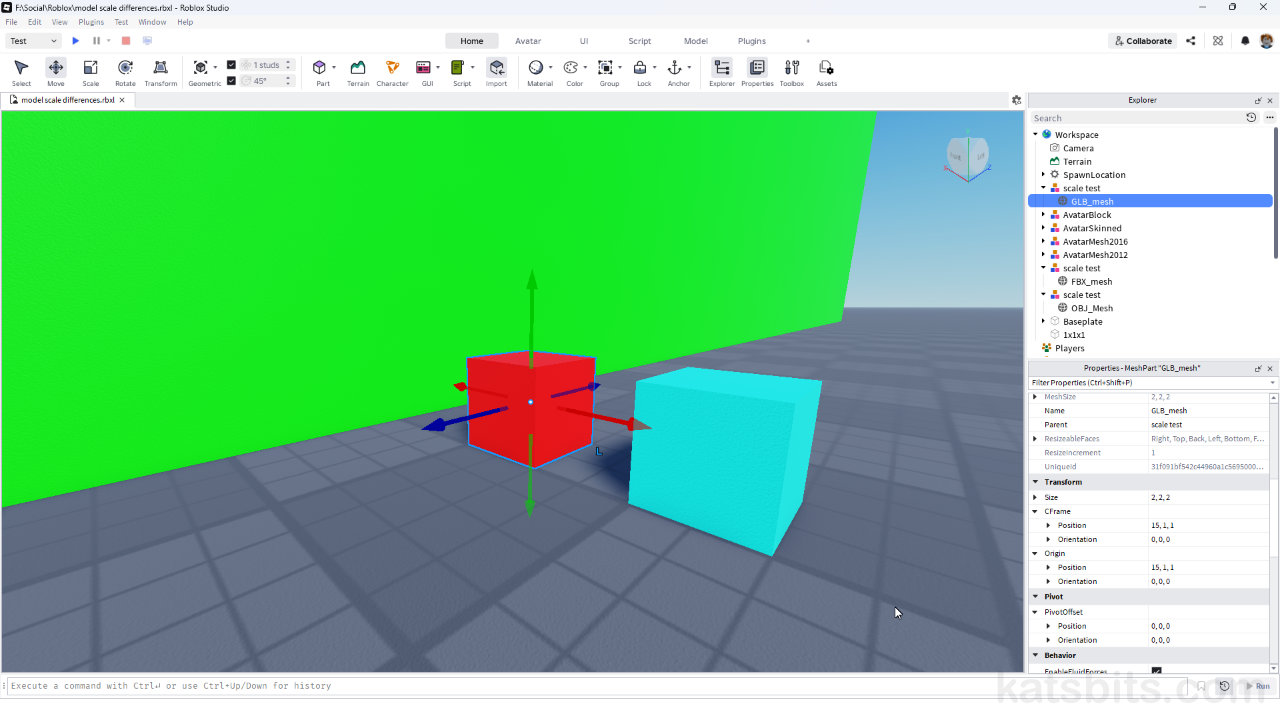
Task: Click the command bar Run button
Action: coord(1257,686)
